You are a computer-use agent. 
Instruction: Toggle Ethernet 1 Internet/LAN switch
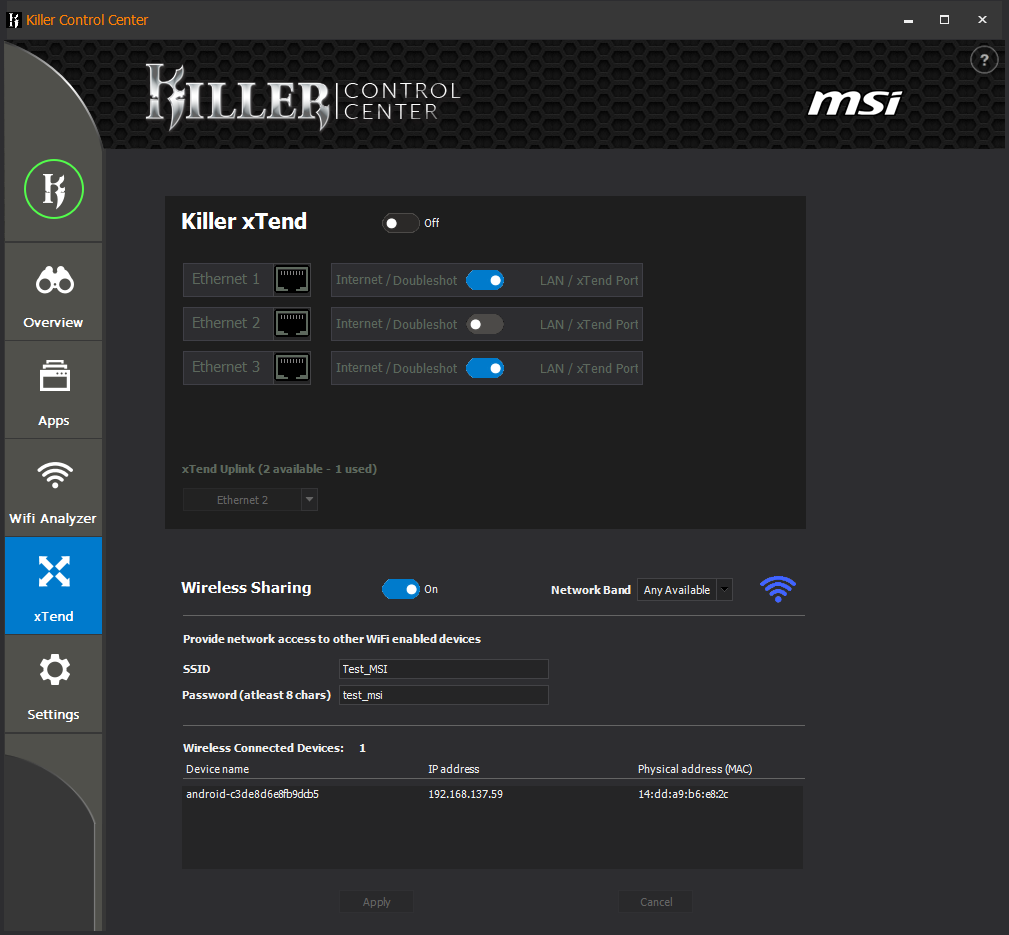pyautogui.click(x=485, y=280)
